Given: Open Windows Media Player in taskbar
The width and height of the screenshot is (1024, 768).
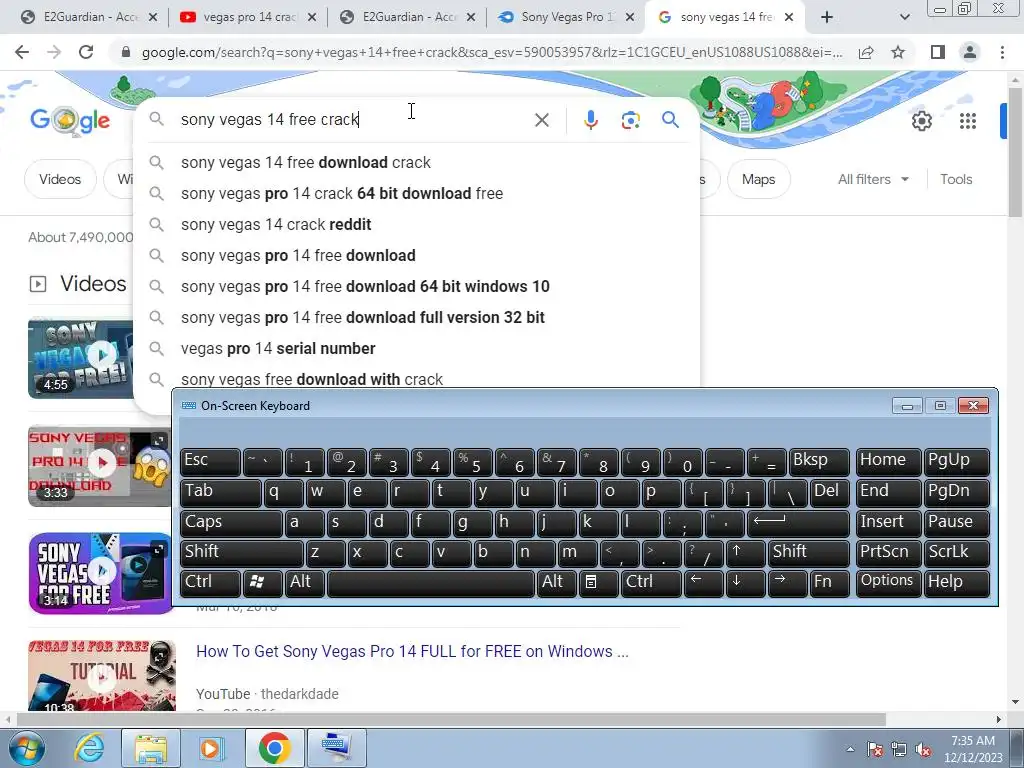Looking at the screenshot, I should [x=211, y=748].
